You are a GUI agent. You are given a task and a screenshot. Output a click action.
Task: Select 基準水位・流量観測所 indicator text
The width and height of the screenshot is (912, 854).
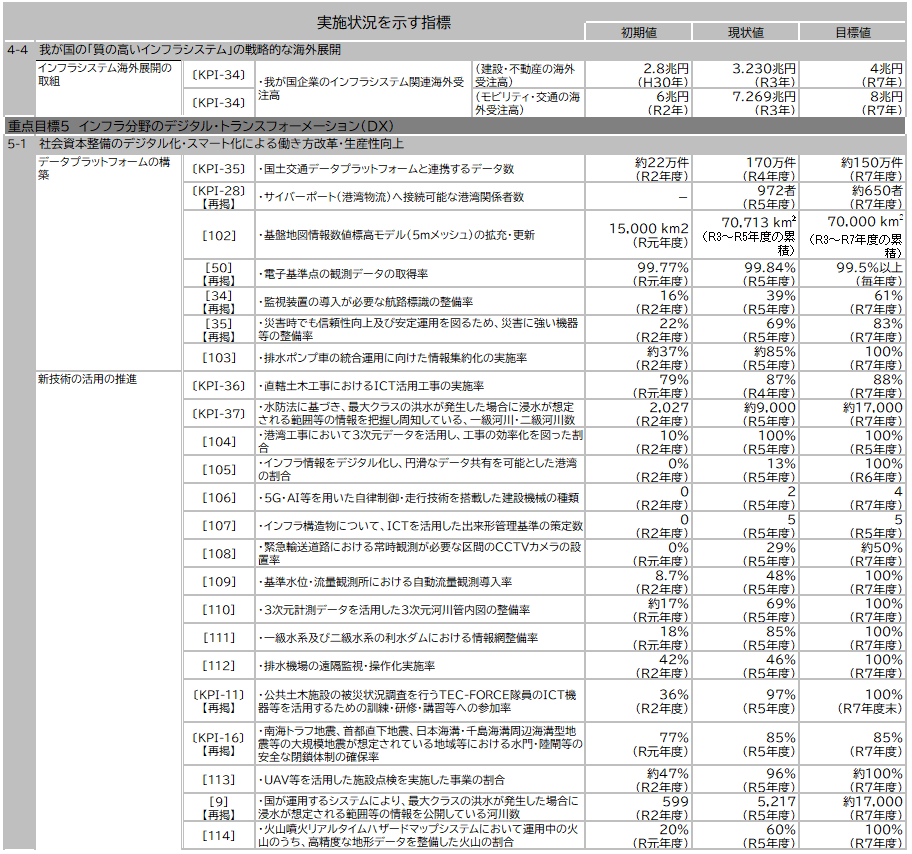click(386, 582)
